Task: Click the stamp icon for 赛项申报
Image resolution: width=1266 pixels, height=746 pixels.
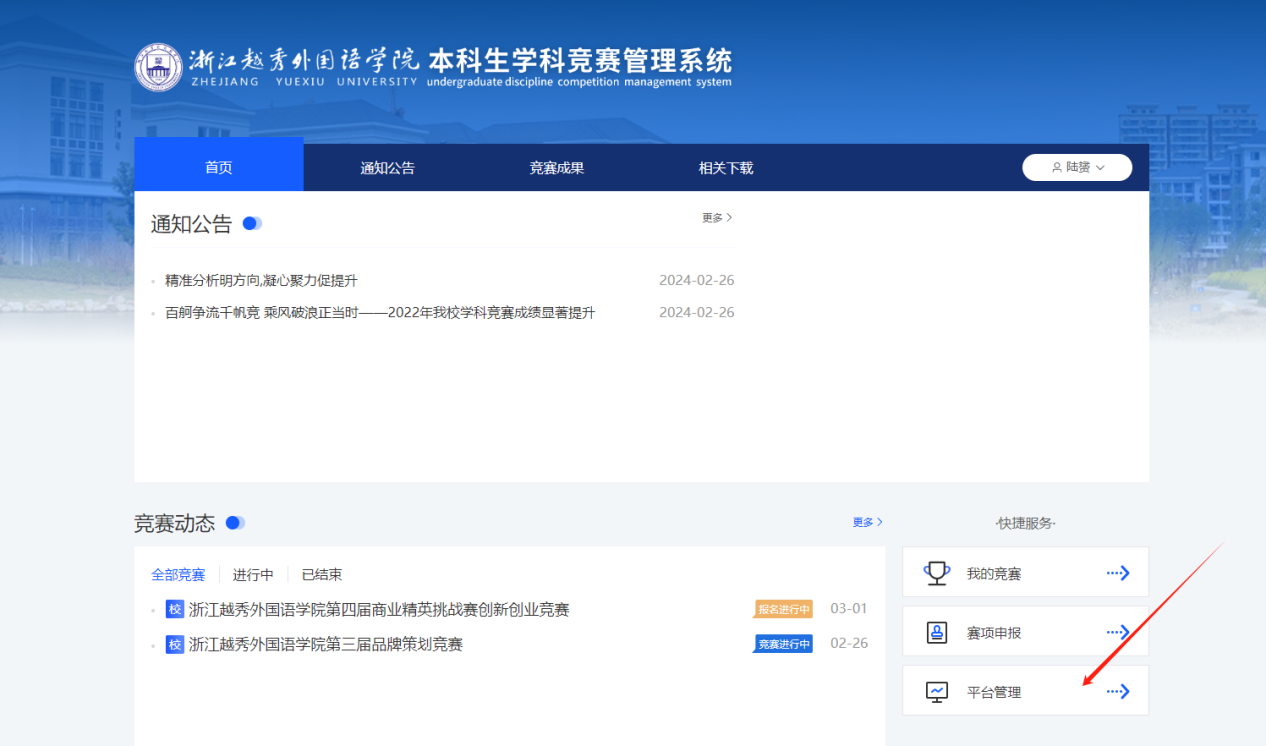Action: pyautogui.click(x=937, y=632)
